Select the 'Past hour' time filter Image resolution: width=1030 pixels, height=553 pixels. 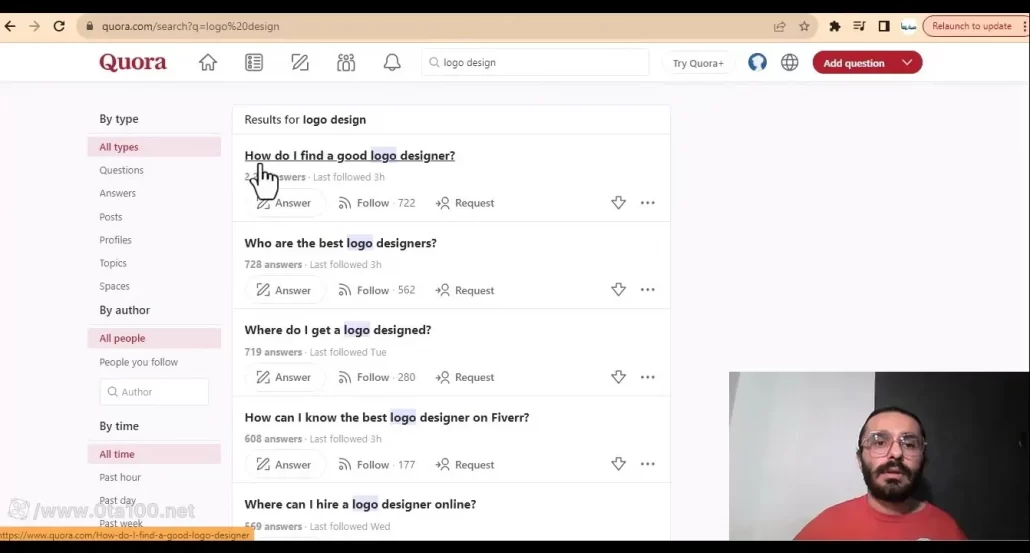tap(120, 477)
